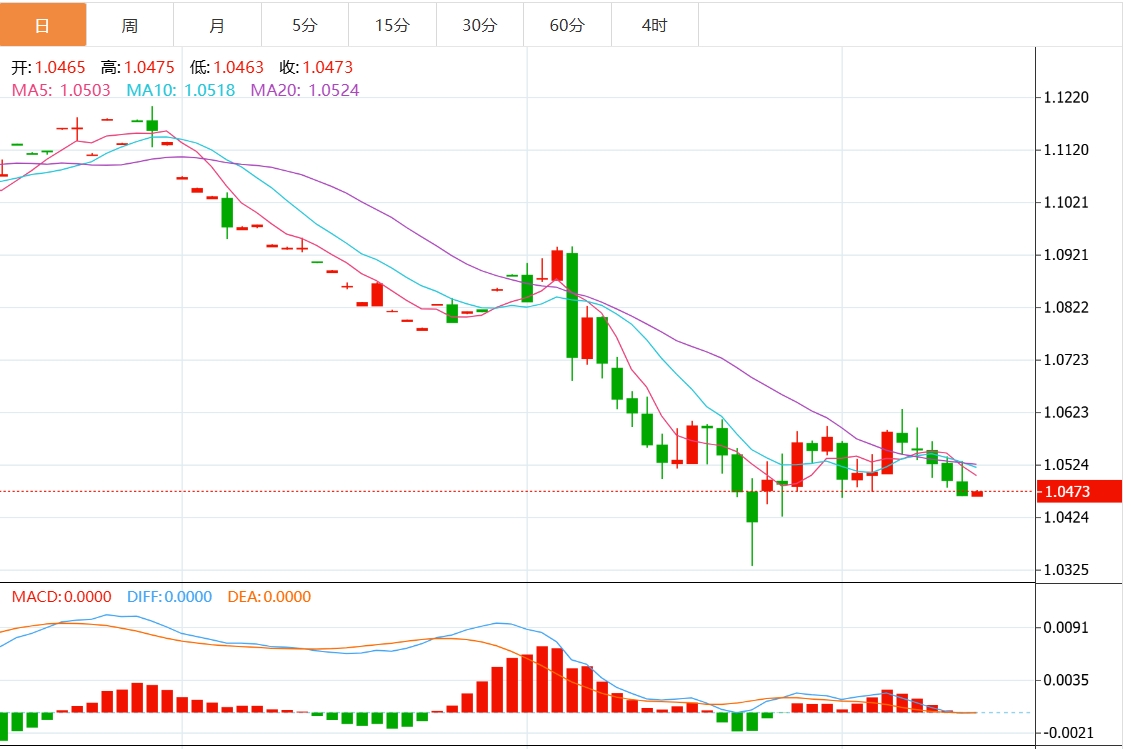The height and width of the screenshot is (749, 1131).
Task: Click the 1.0424 price axis label
Action: [x=1066, y=517]
